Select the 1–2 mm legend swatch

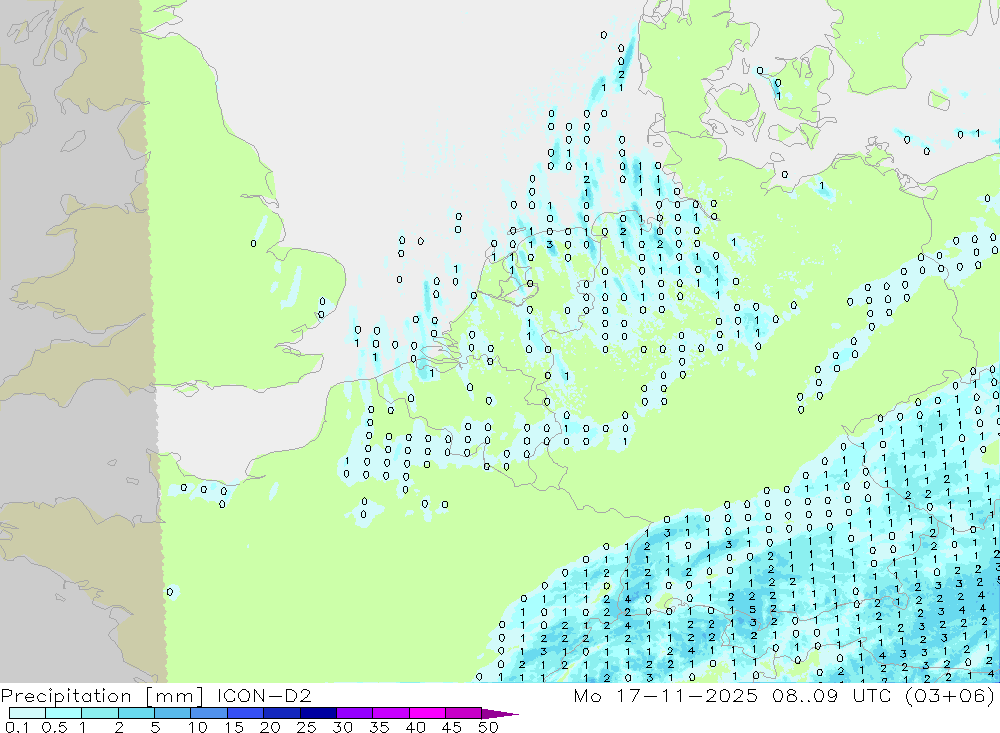[99, 713]
